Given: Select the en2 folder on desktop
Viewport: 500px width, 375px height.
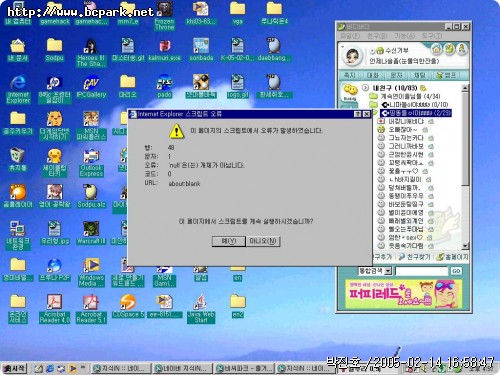Looking at the screenshot, I should click(238, 306).
